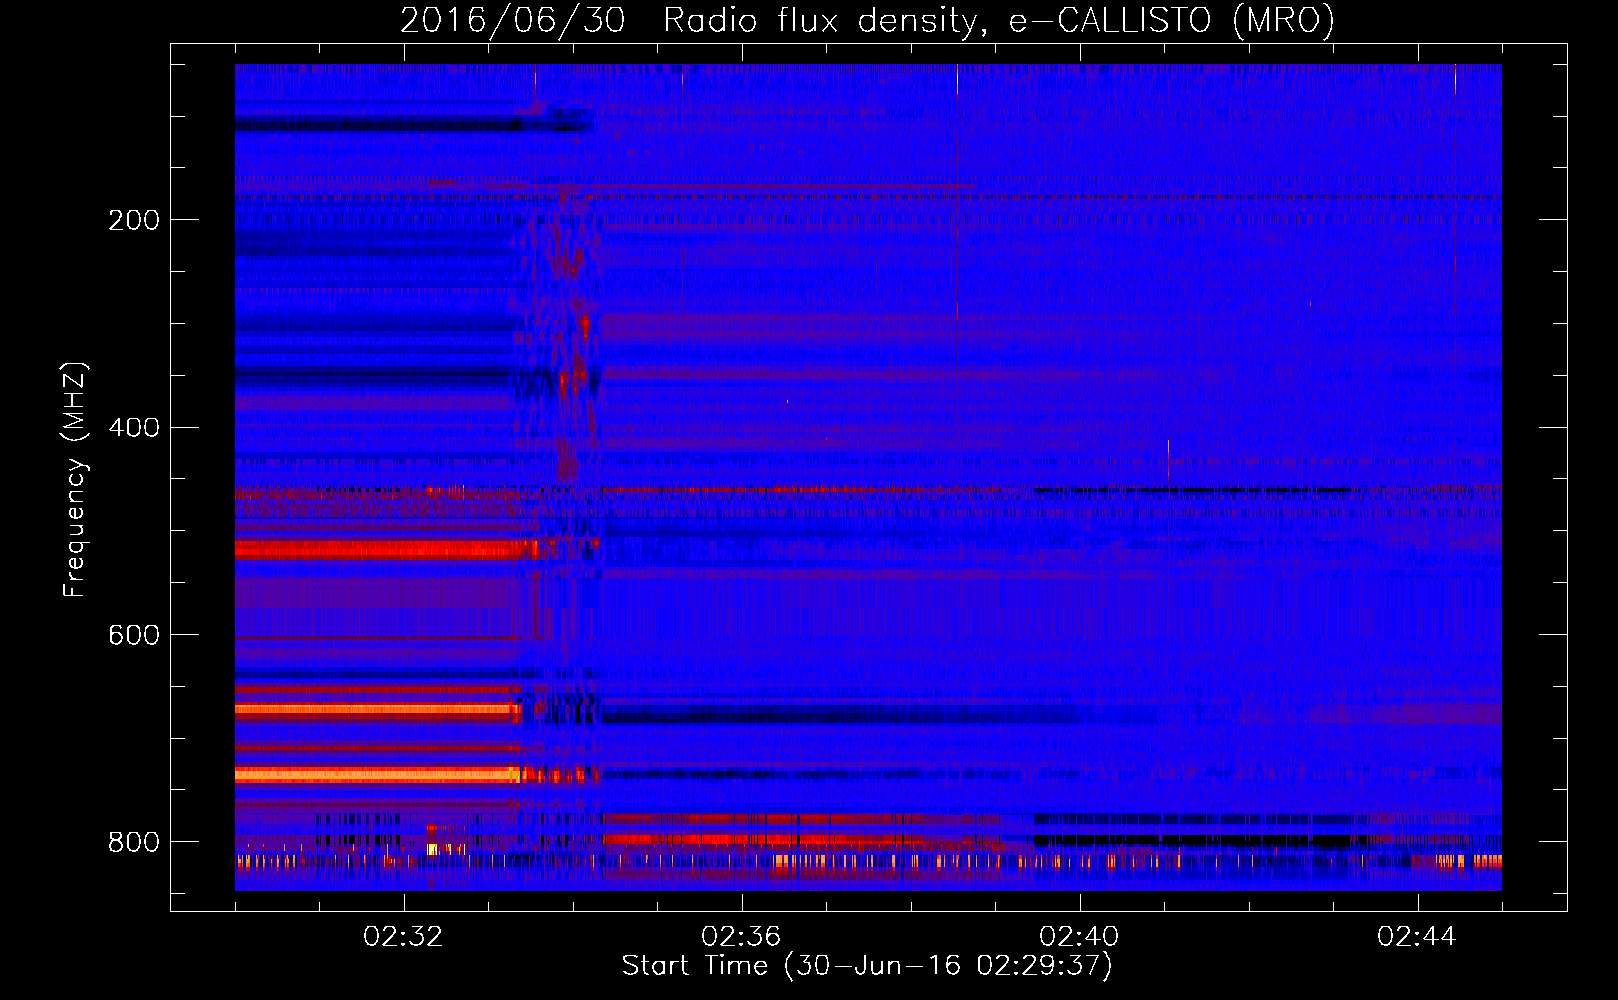Click the 02:44 time tick label

[1417, 937]
